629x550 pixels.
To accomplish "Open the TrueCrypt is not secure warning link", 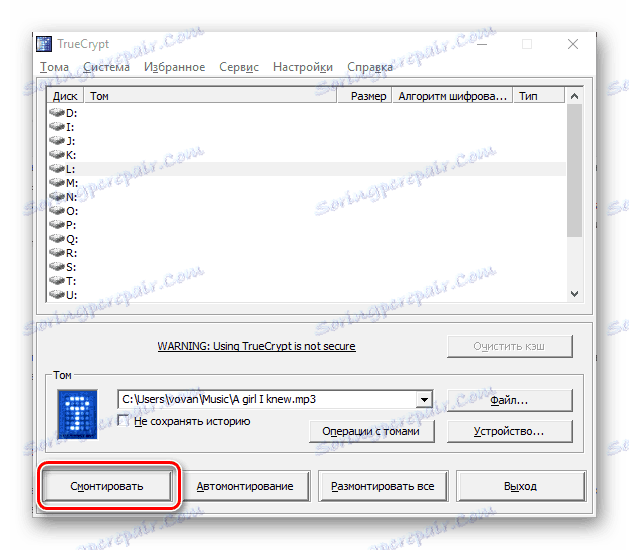I will (x=256, y=346).
